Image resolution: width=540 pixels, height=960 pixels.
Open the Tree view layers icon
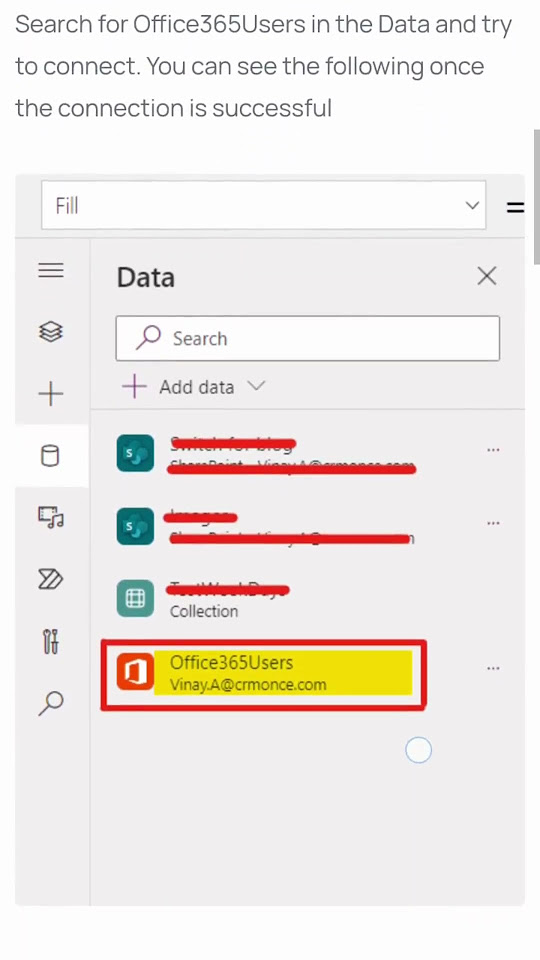51,331
